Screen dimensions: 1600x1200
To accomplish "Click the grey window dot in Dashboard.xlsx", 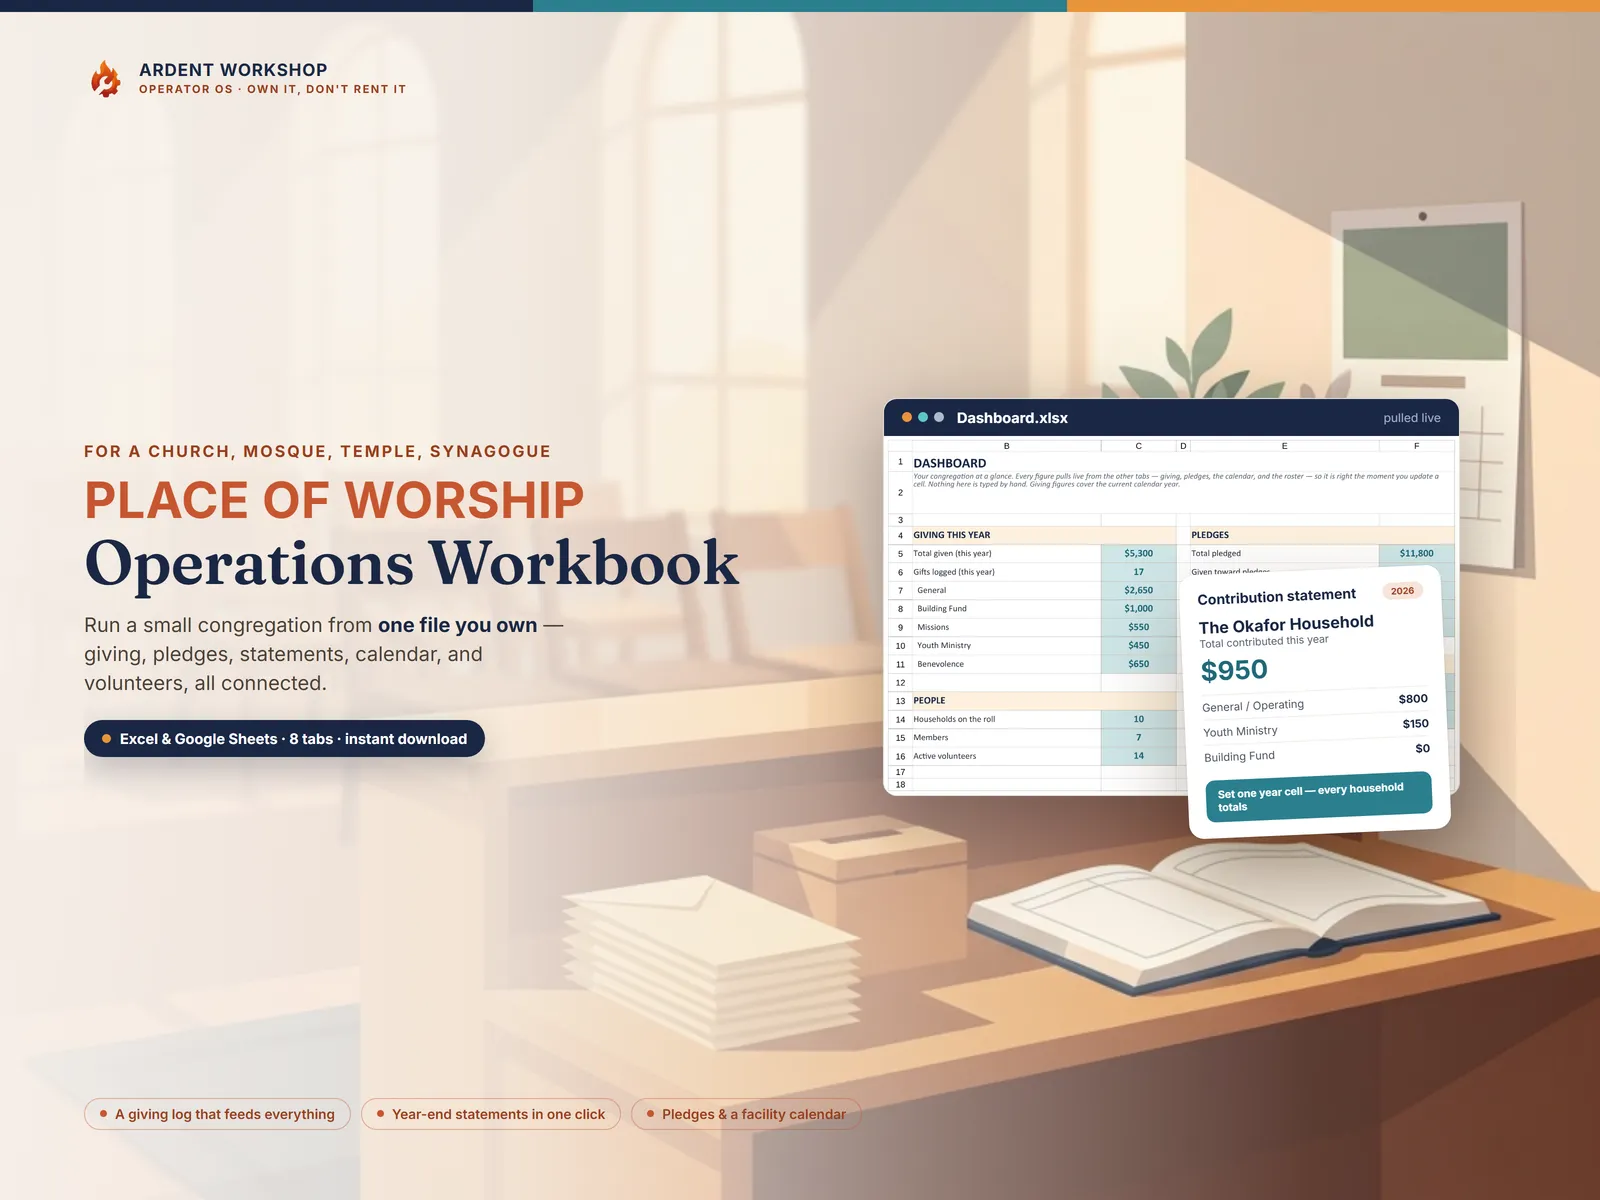I will point(939,417).
